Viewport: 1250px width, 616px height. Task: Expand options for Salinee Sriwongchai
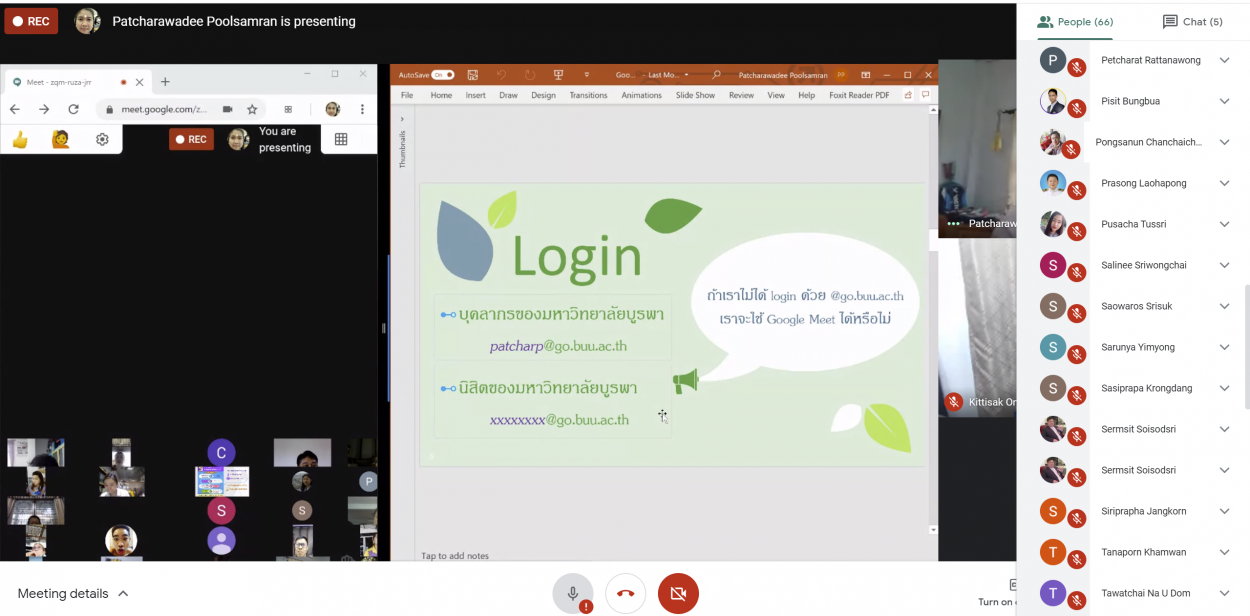(1224, 265)
